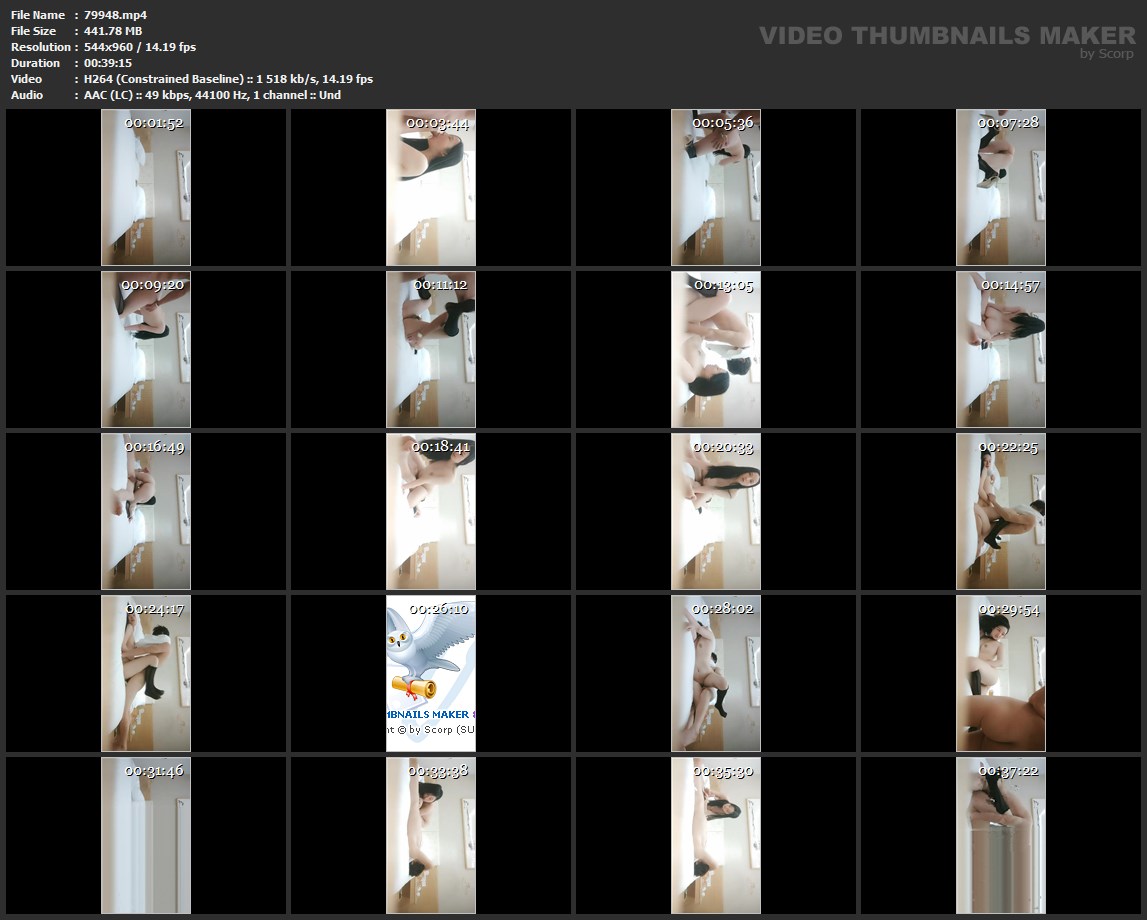The image size is (1147, 920).
Task: Select the thumbnail at 00:31:46
Action: click(146, 835)
